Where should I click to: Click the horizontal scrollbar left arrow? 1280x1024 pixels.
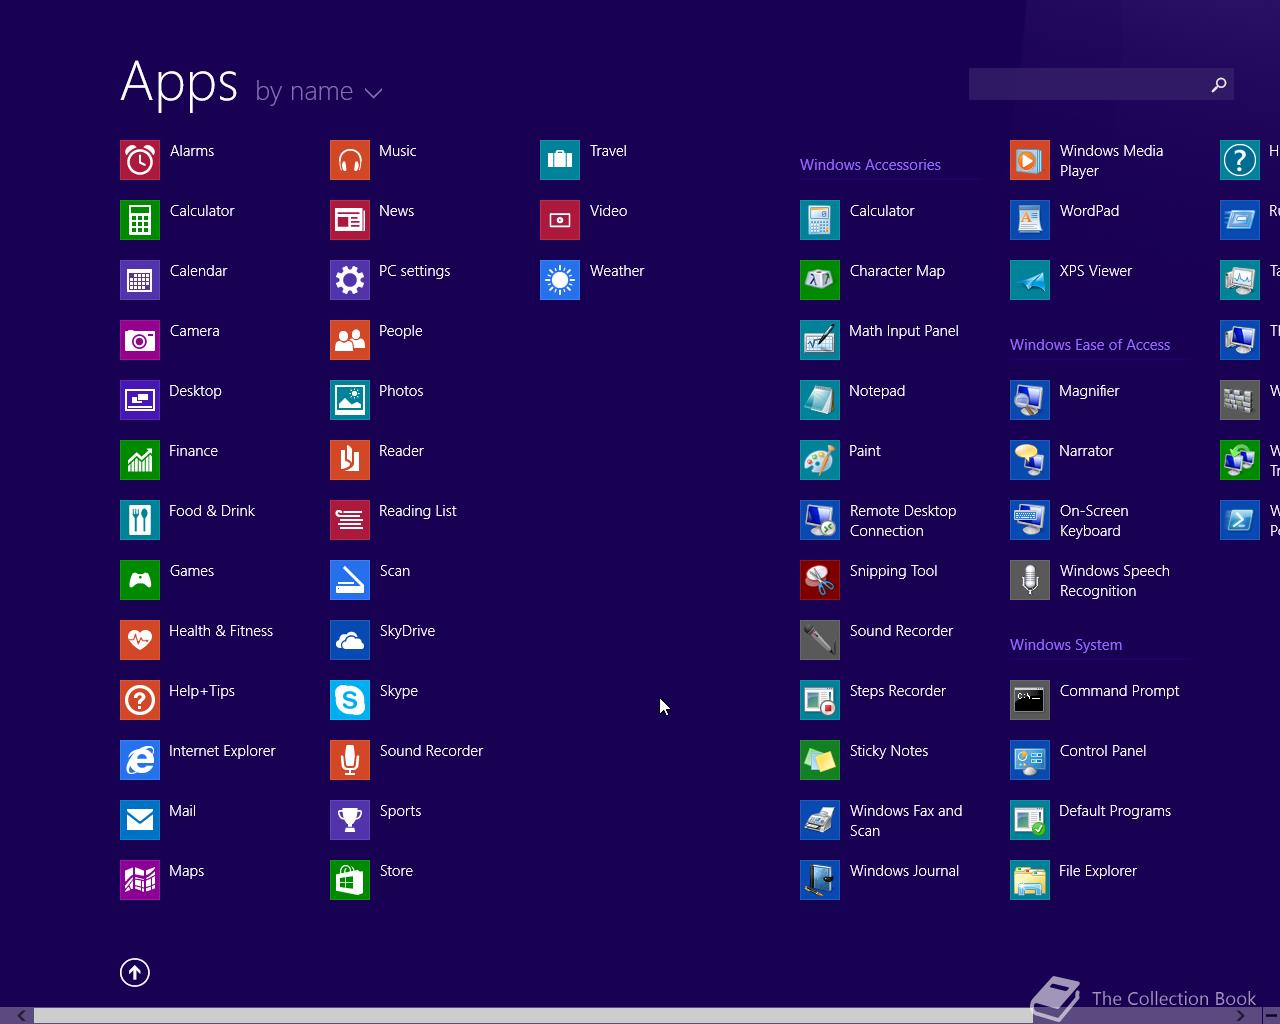point(20,1016)
